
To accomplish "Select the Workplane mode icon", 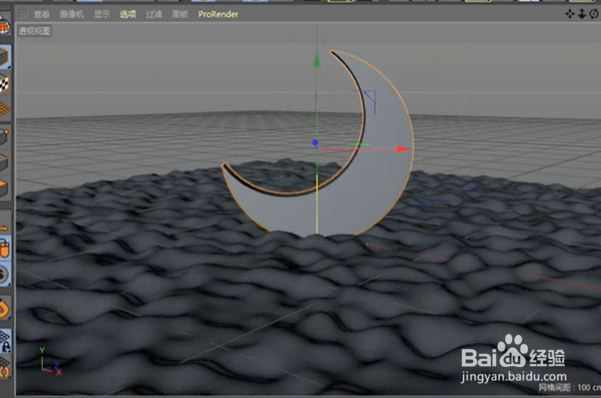I will pyautogui.click(x=4, y=109).
